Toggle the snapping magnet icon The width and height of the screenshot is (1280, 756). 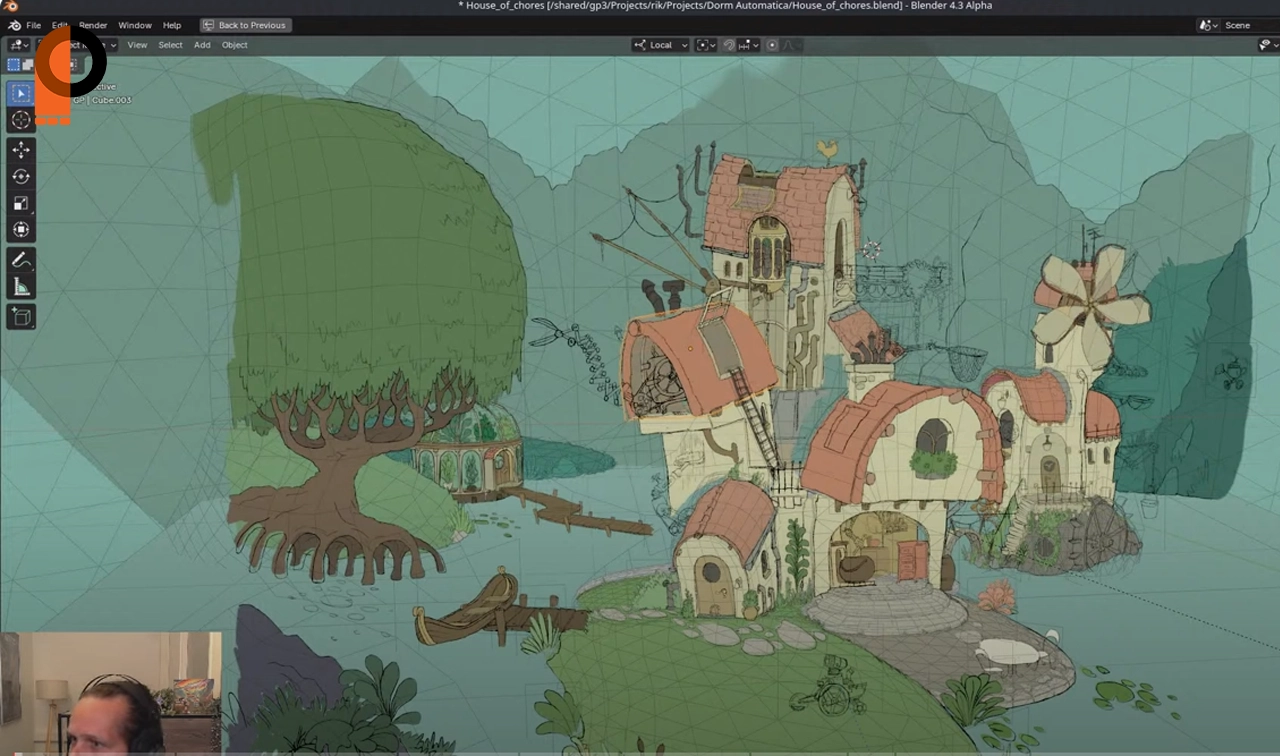pyautogui.click(x=729, y=45)
